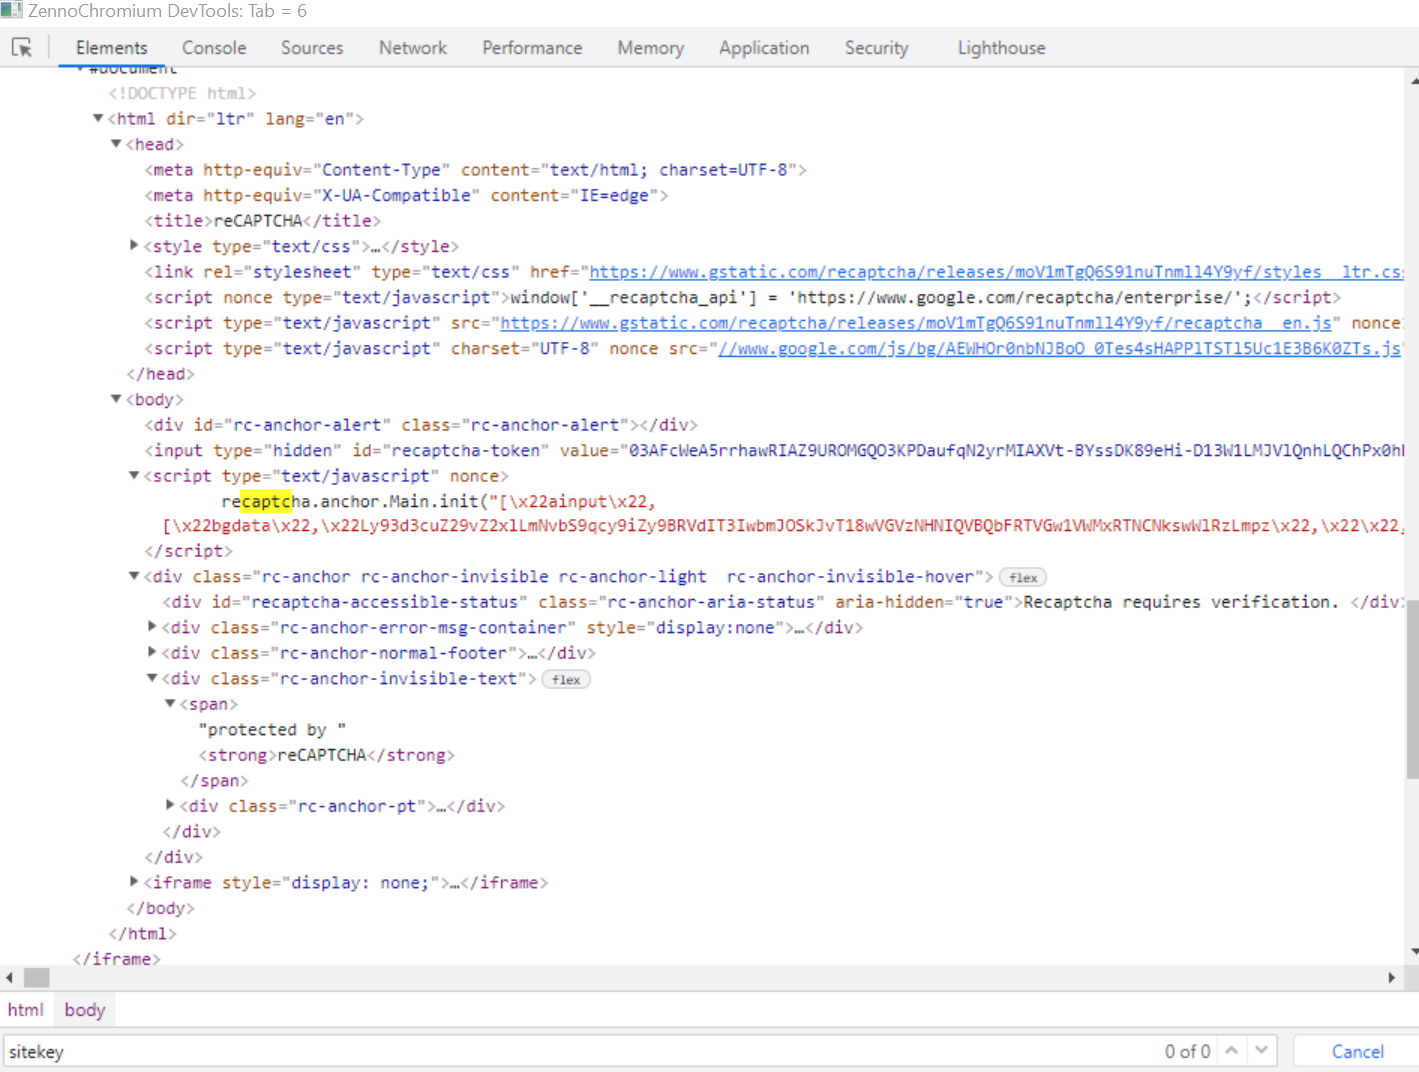Focus the search field containing sitekey
This screenshot has width=1419, height=1072.
580,1051
